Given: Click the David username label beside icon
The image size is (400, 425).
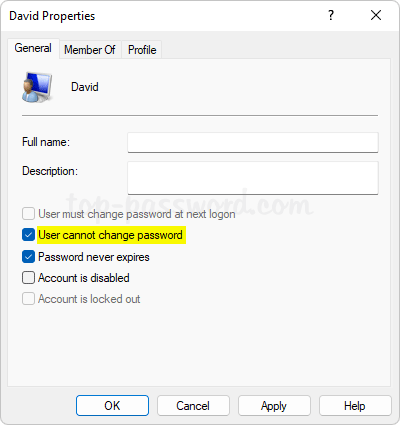Looking at the screenshot, I should 85,87.
